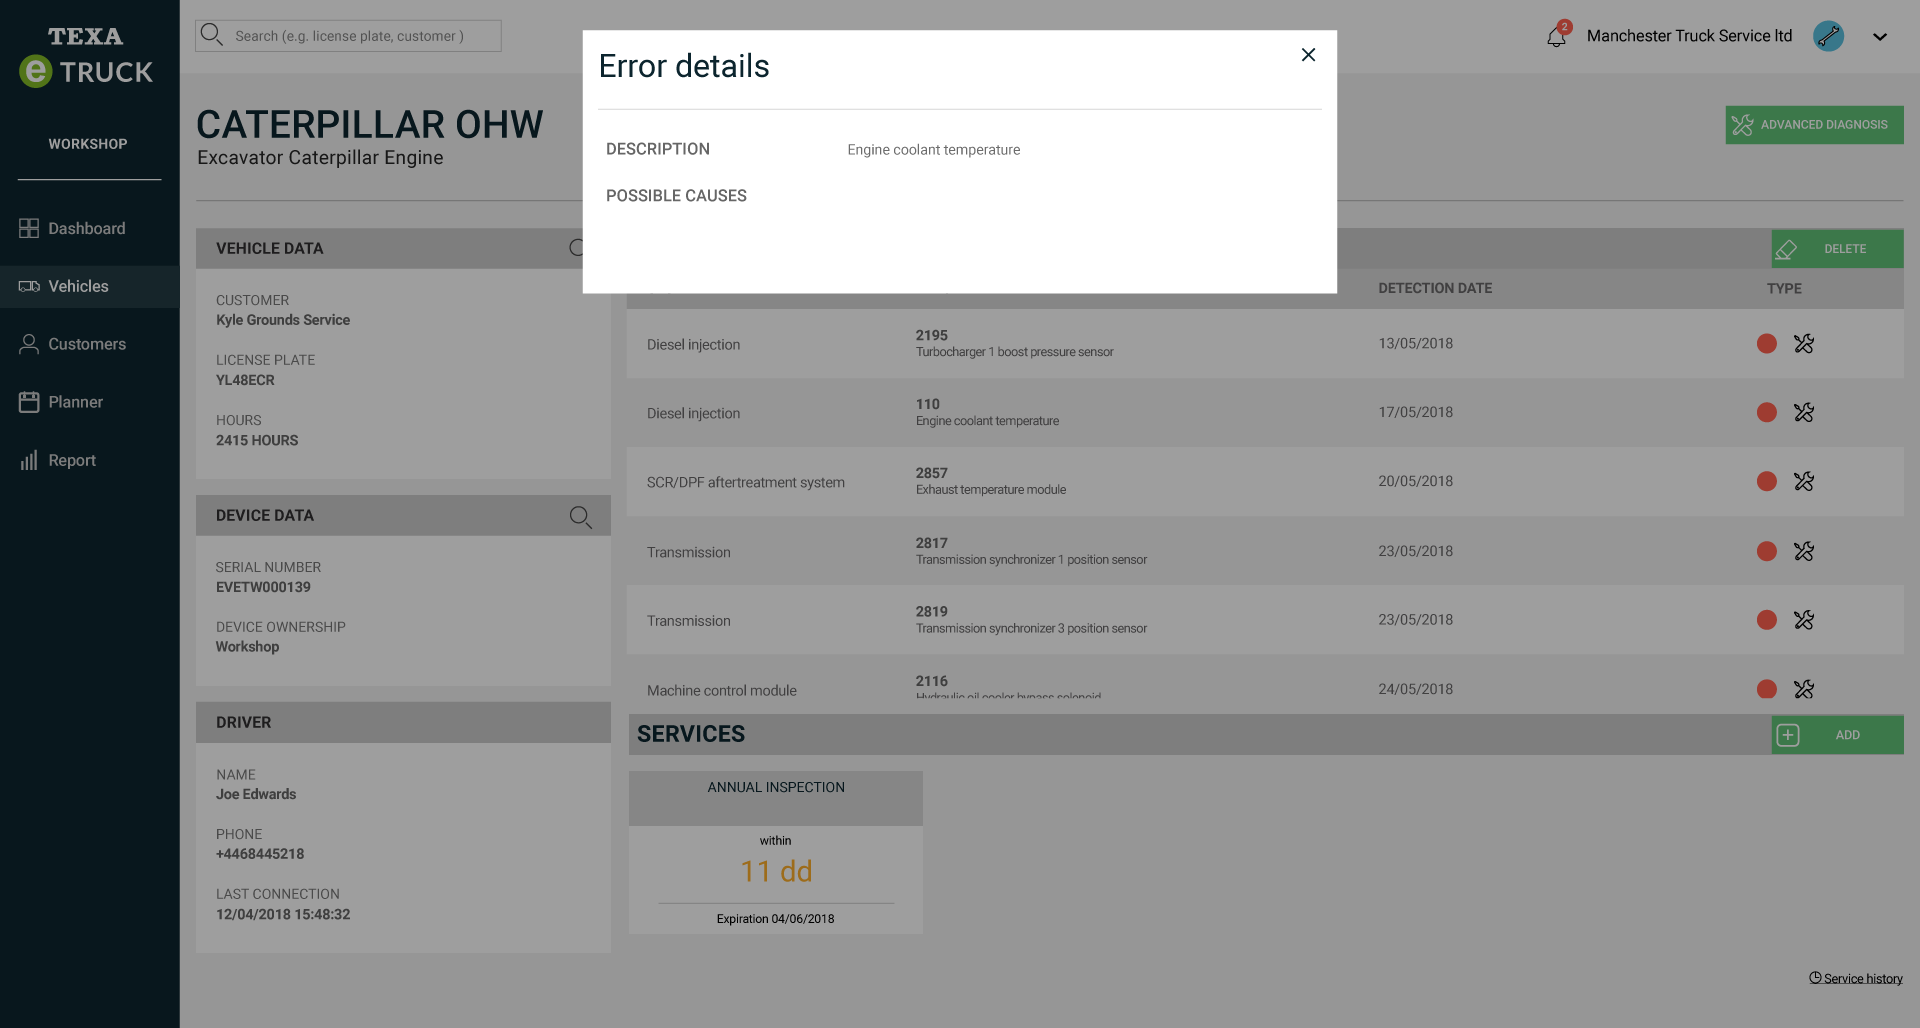Click the Service history clock icon
Image resolution: width=1920 pixels, height=1028 pixels.
pos(1815,978)
